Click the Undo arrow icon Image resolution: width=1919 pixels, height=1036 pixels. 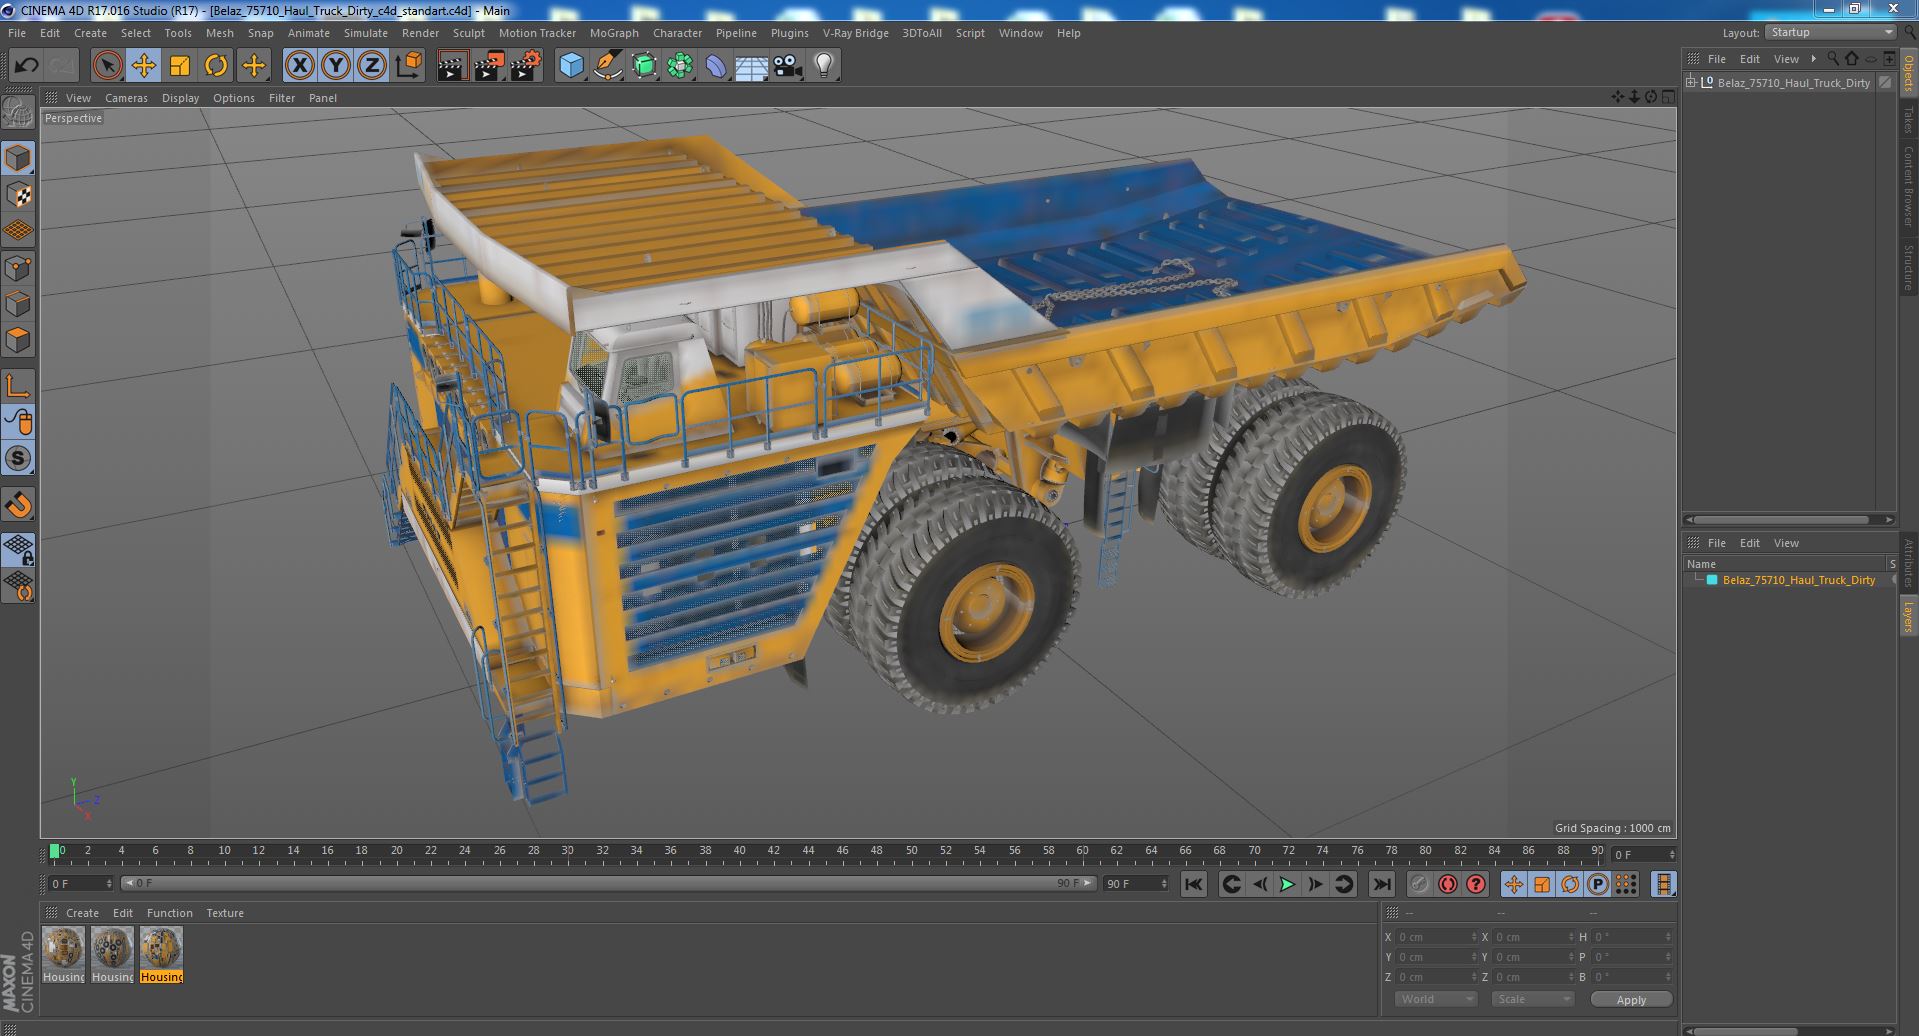point(26,66)
